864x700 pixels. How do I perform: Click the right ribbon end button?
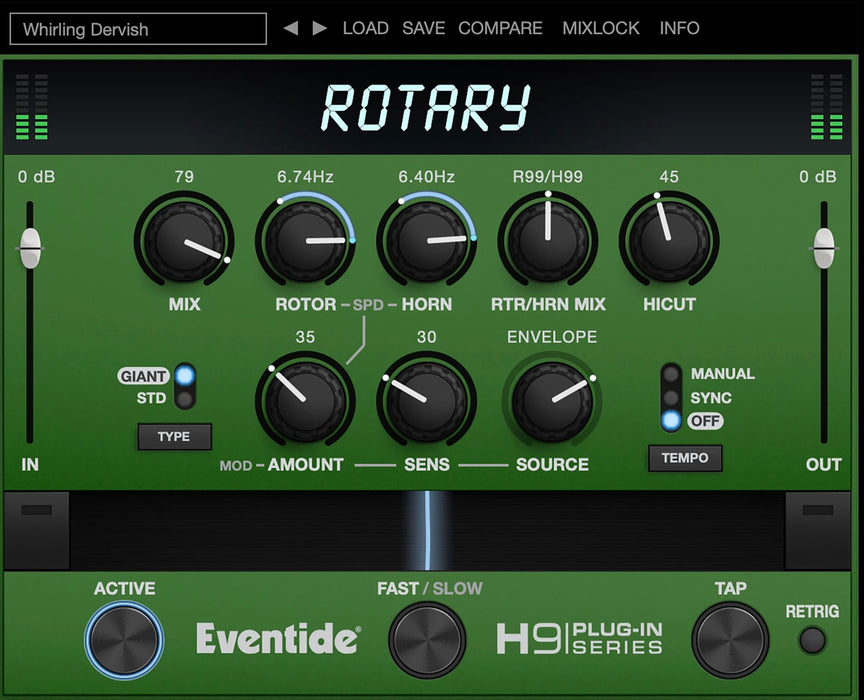click(x=818, y=530)
